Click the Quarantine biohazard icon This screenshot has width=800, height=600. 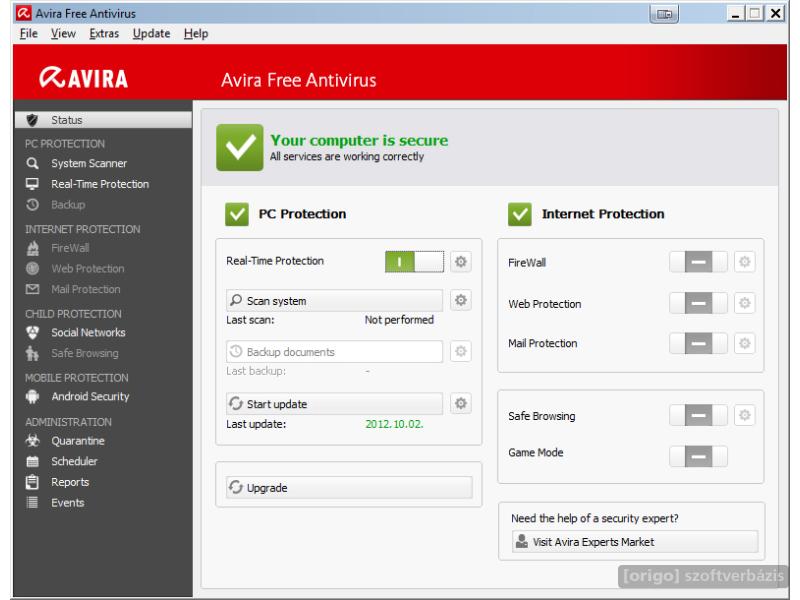32,440
